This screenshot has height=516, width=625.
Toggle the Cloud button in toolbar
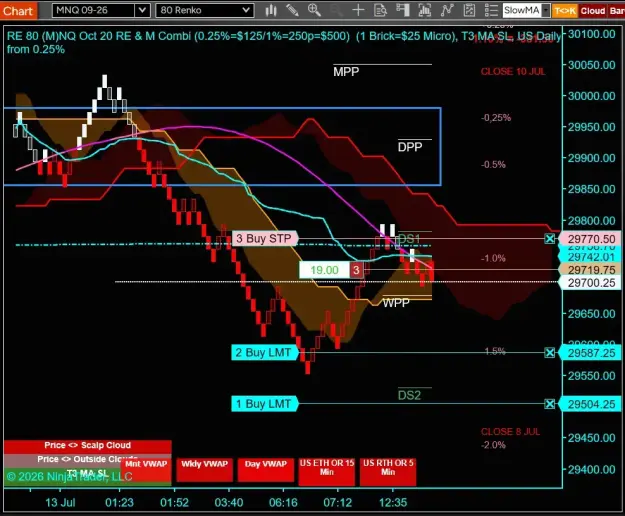(592, 11)
